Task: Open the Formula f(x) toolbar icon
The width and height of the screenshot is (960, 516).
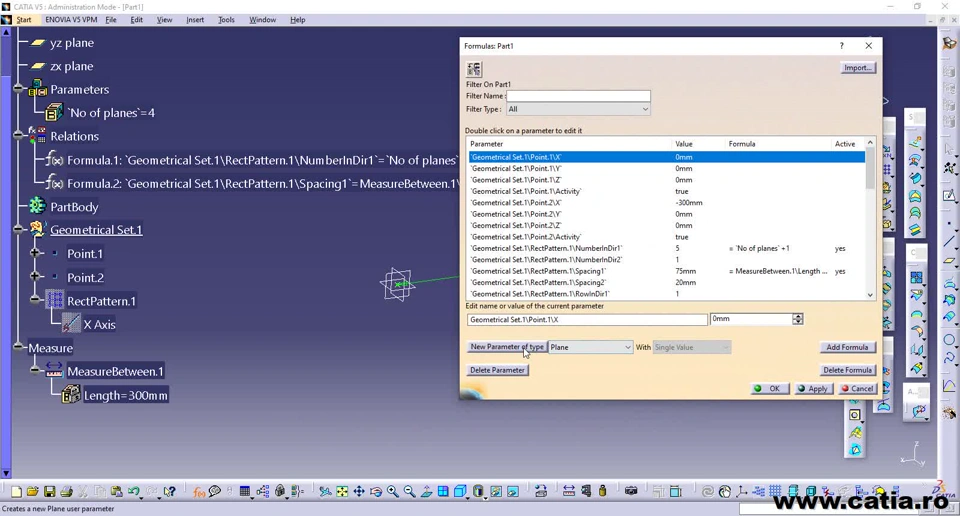Action: (199, 492)
